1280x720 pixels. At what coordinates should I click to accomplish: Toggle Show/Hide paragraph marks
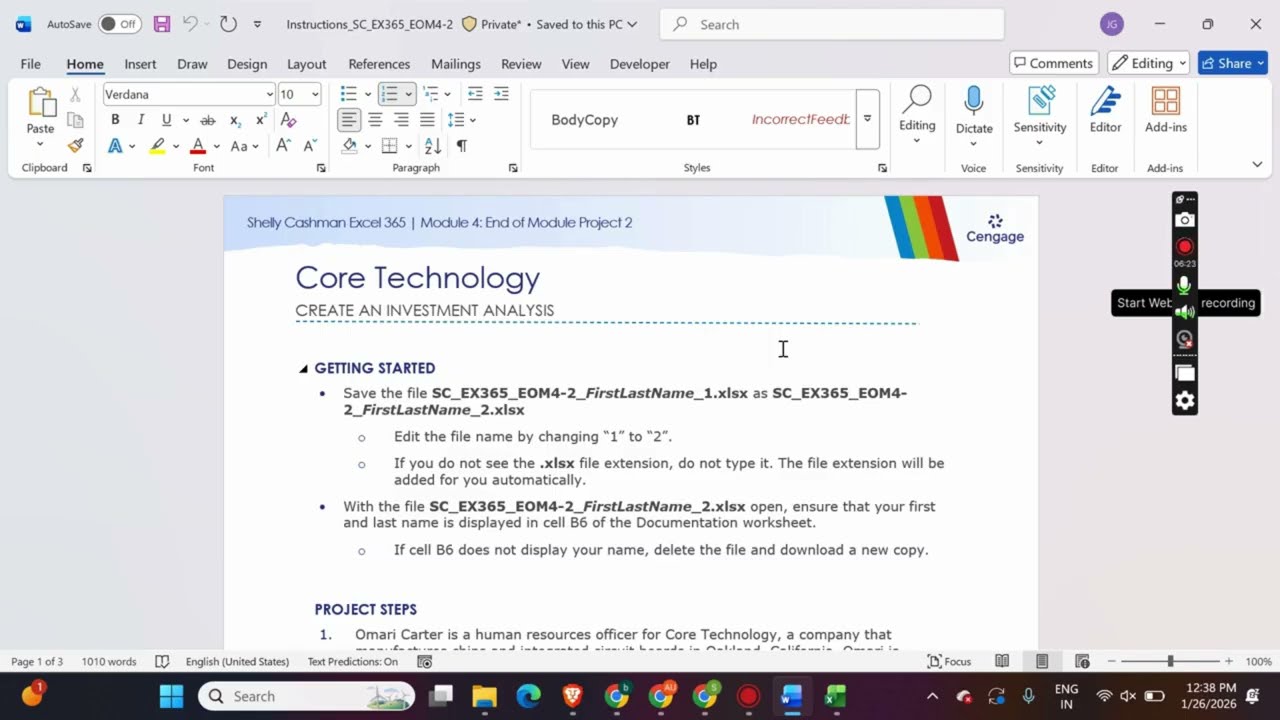point(461,146)
